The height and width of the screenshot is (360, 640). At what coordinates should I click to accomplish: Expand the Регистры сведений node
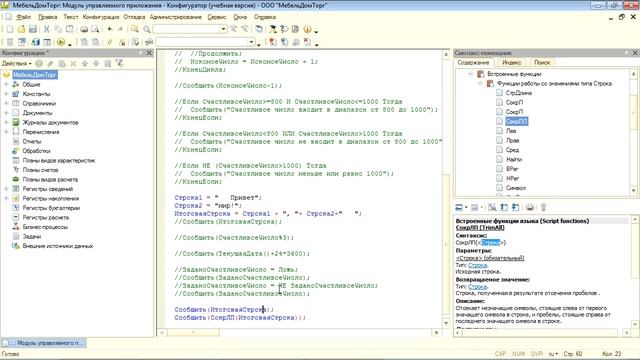tap(6, 189)
